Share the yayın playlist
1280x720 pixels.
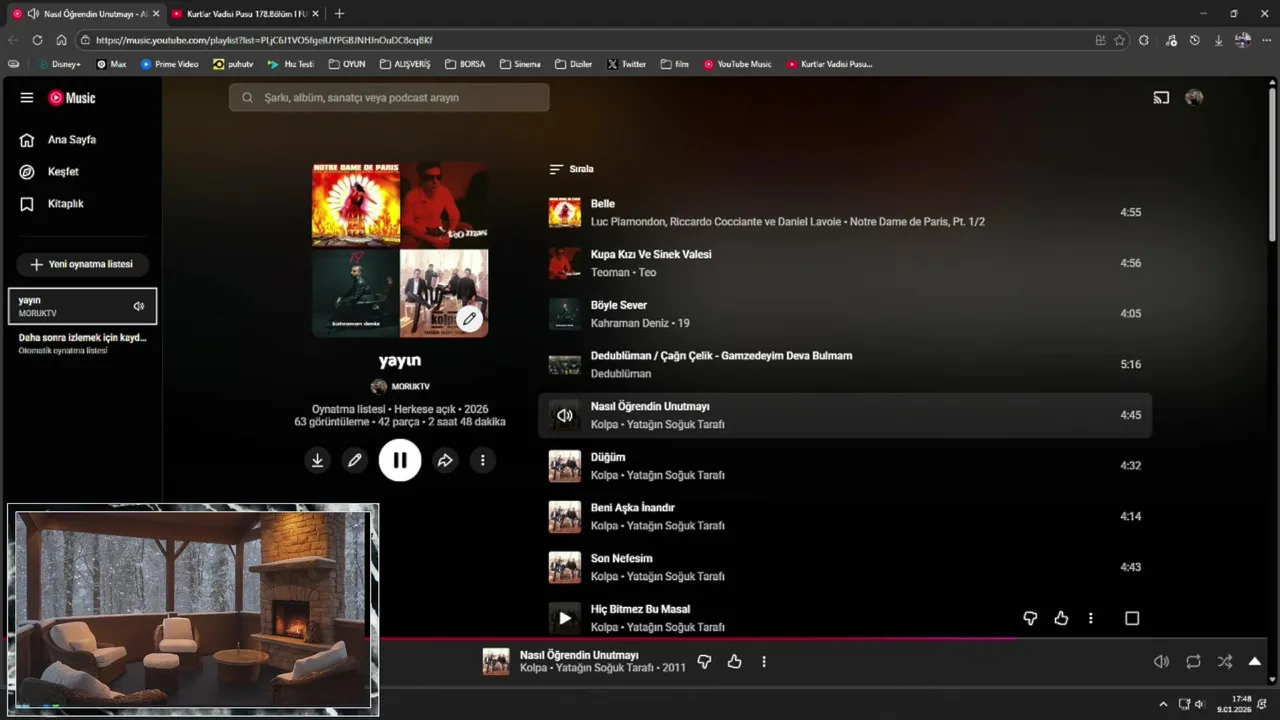[445, 460]
